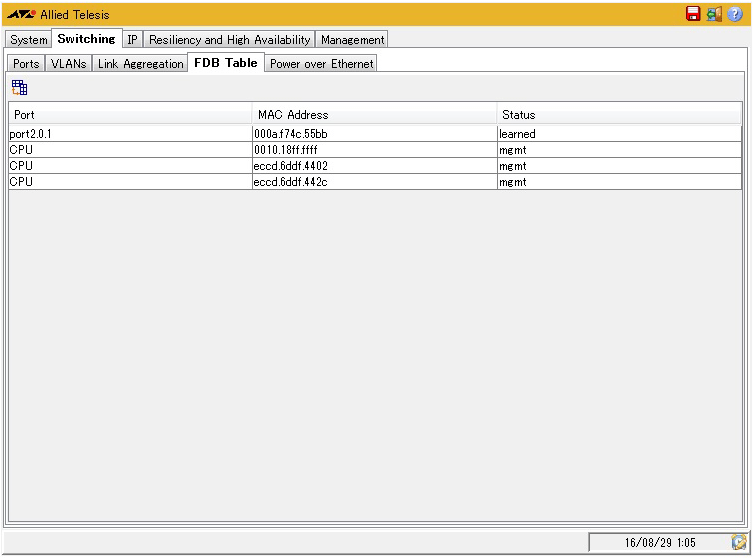Screen dimensions: 753x558
Task: Click the MAC Address column header
Action: click(374, 115)
